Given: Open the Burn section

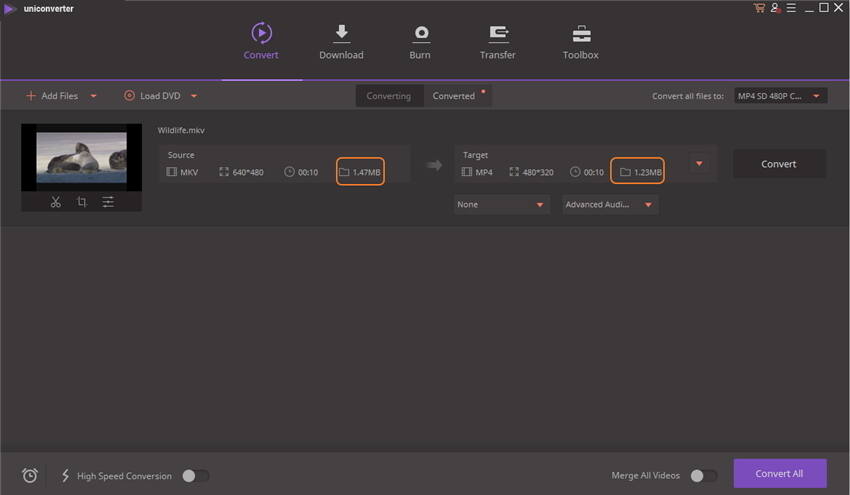Looking at the screenshot, I should 420,41.
